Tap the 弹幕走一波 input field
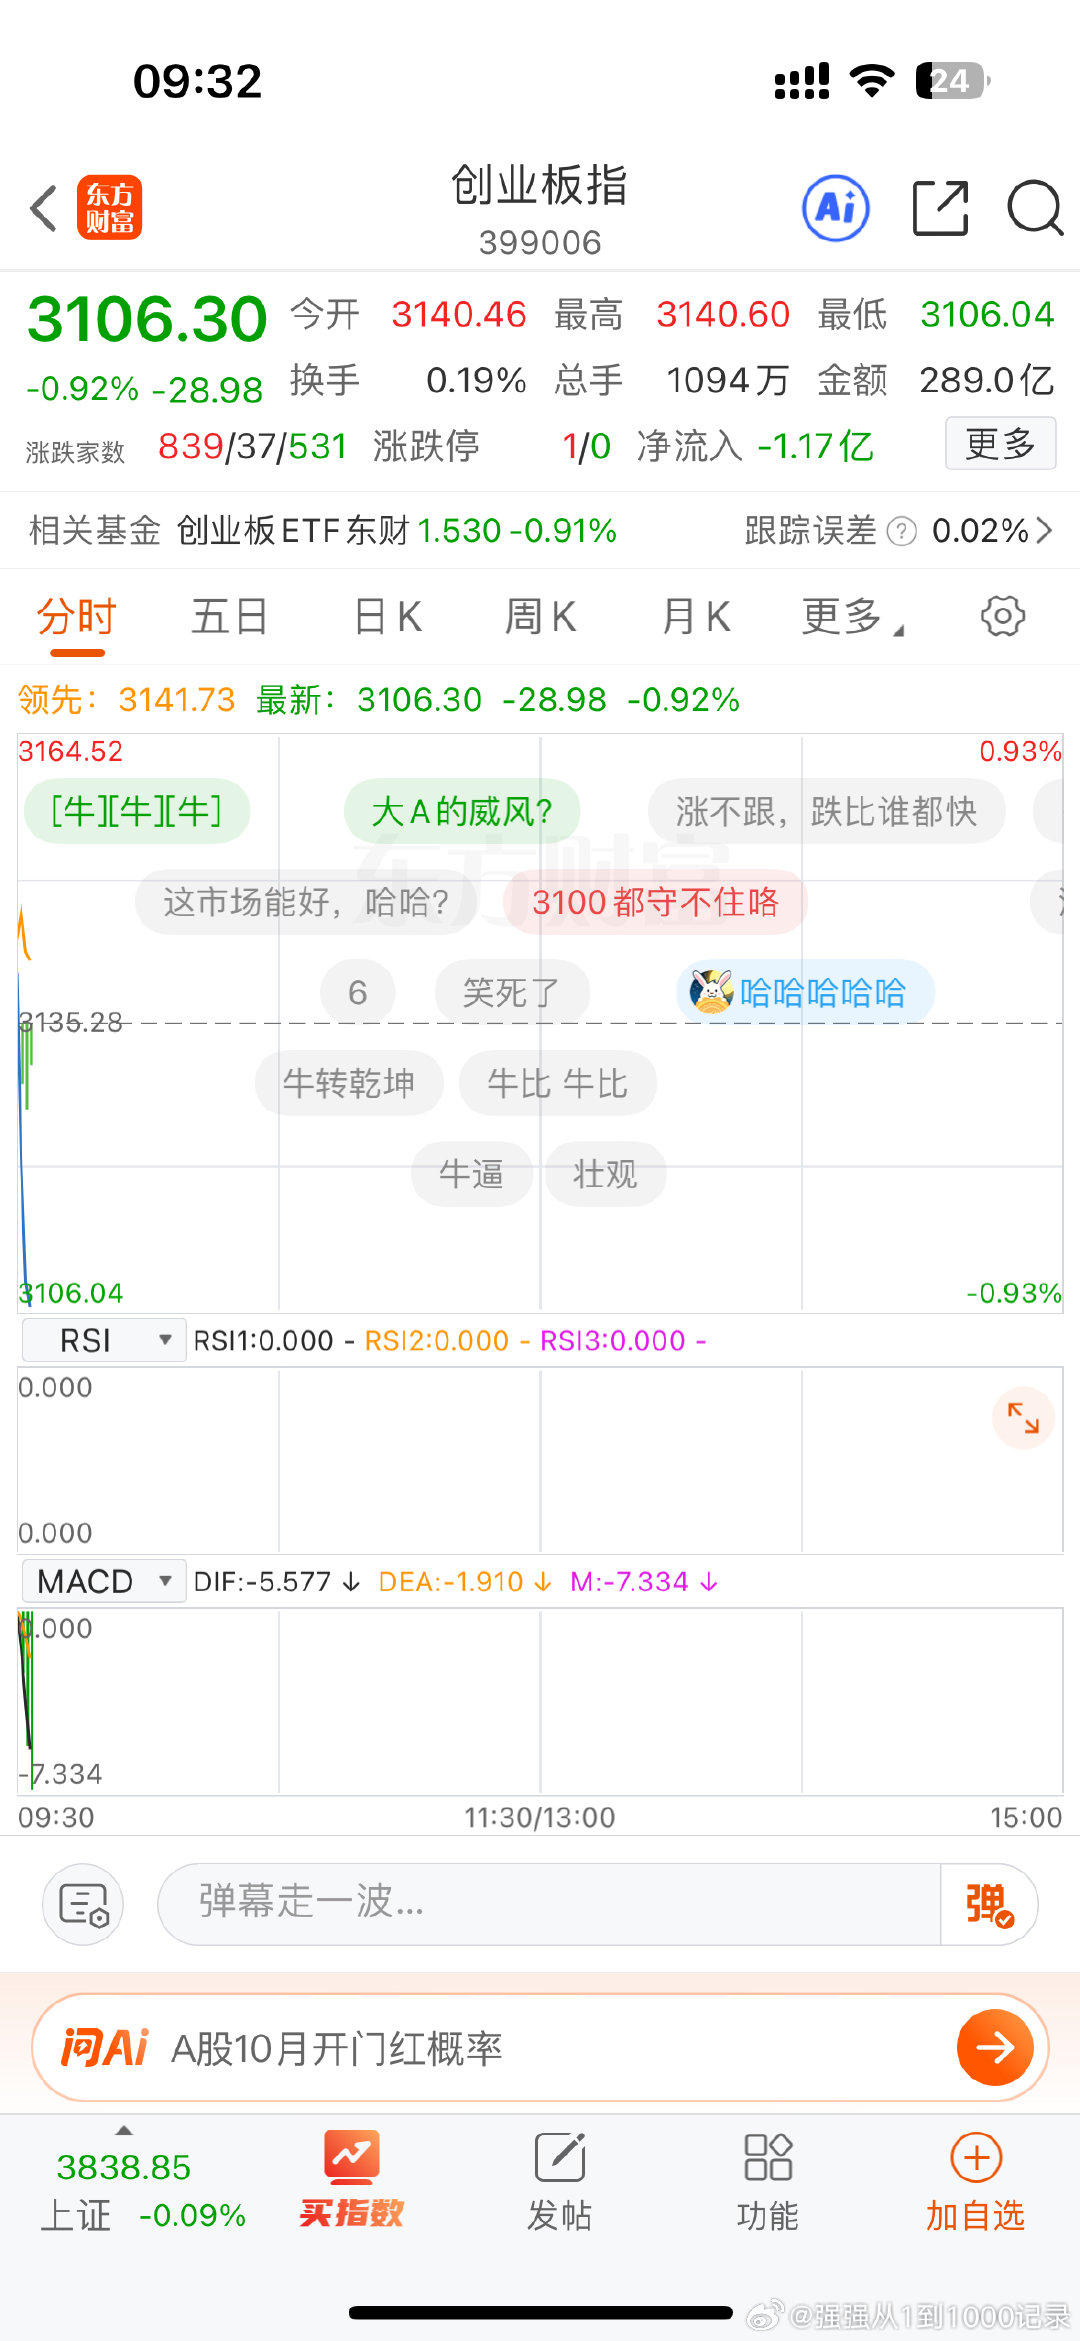The image size is (1080, 2341). click(549, 1904)
